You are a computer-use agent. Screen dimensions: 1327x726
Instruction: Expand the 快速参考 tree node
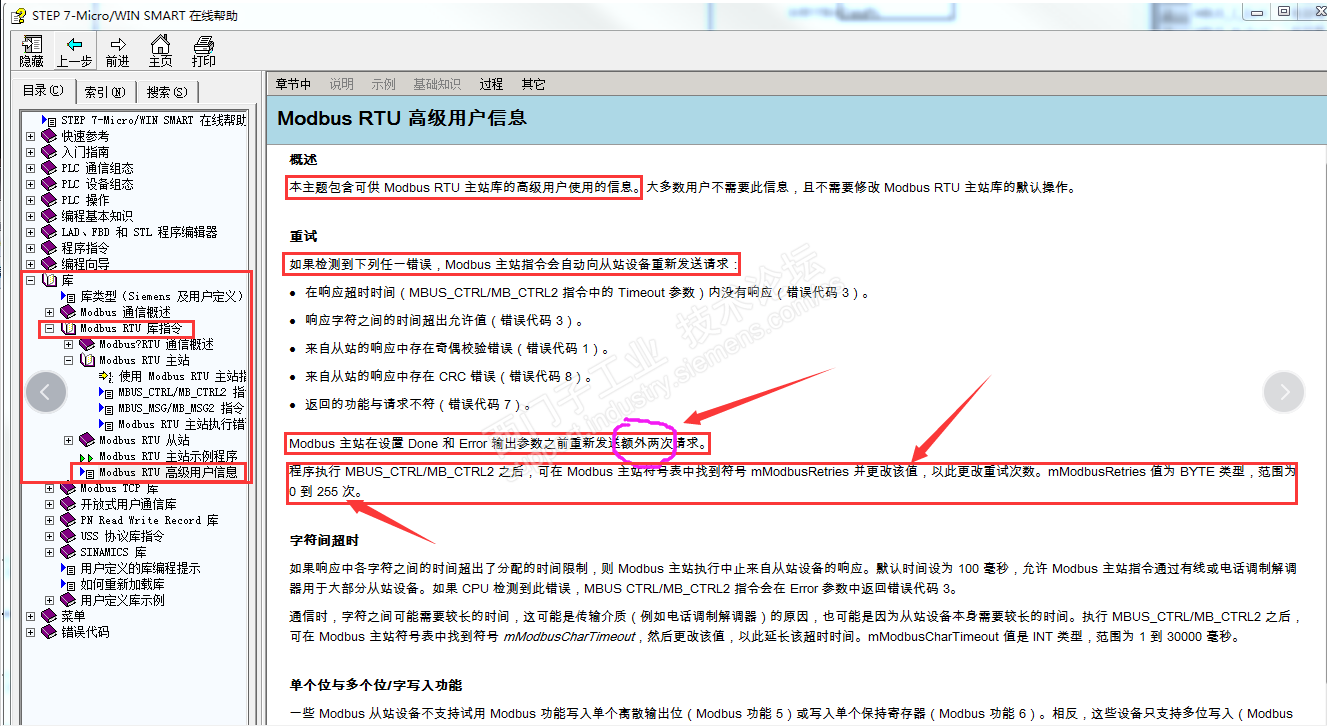click(x=31, y=136)
